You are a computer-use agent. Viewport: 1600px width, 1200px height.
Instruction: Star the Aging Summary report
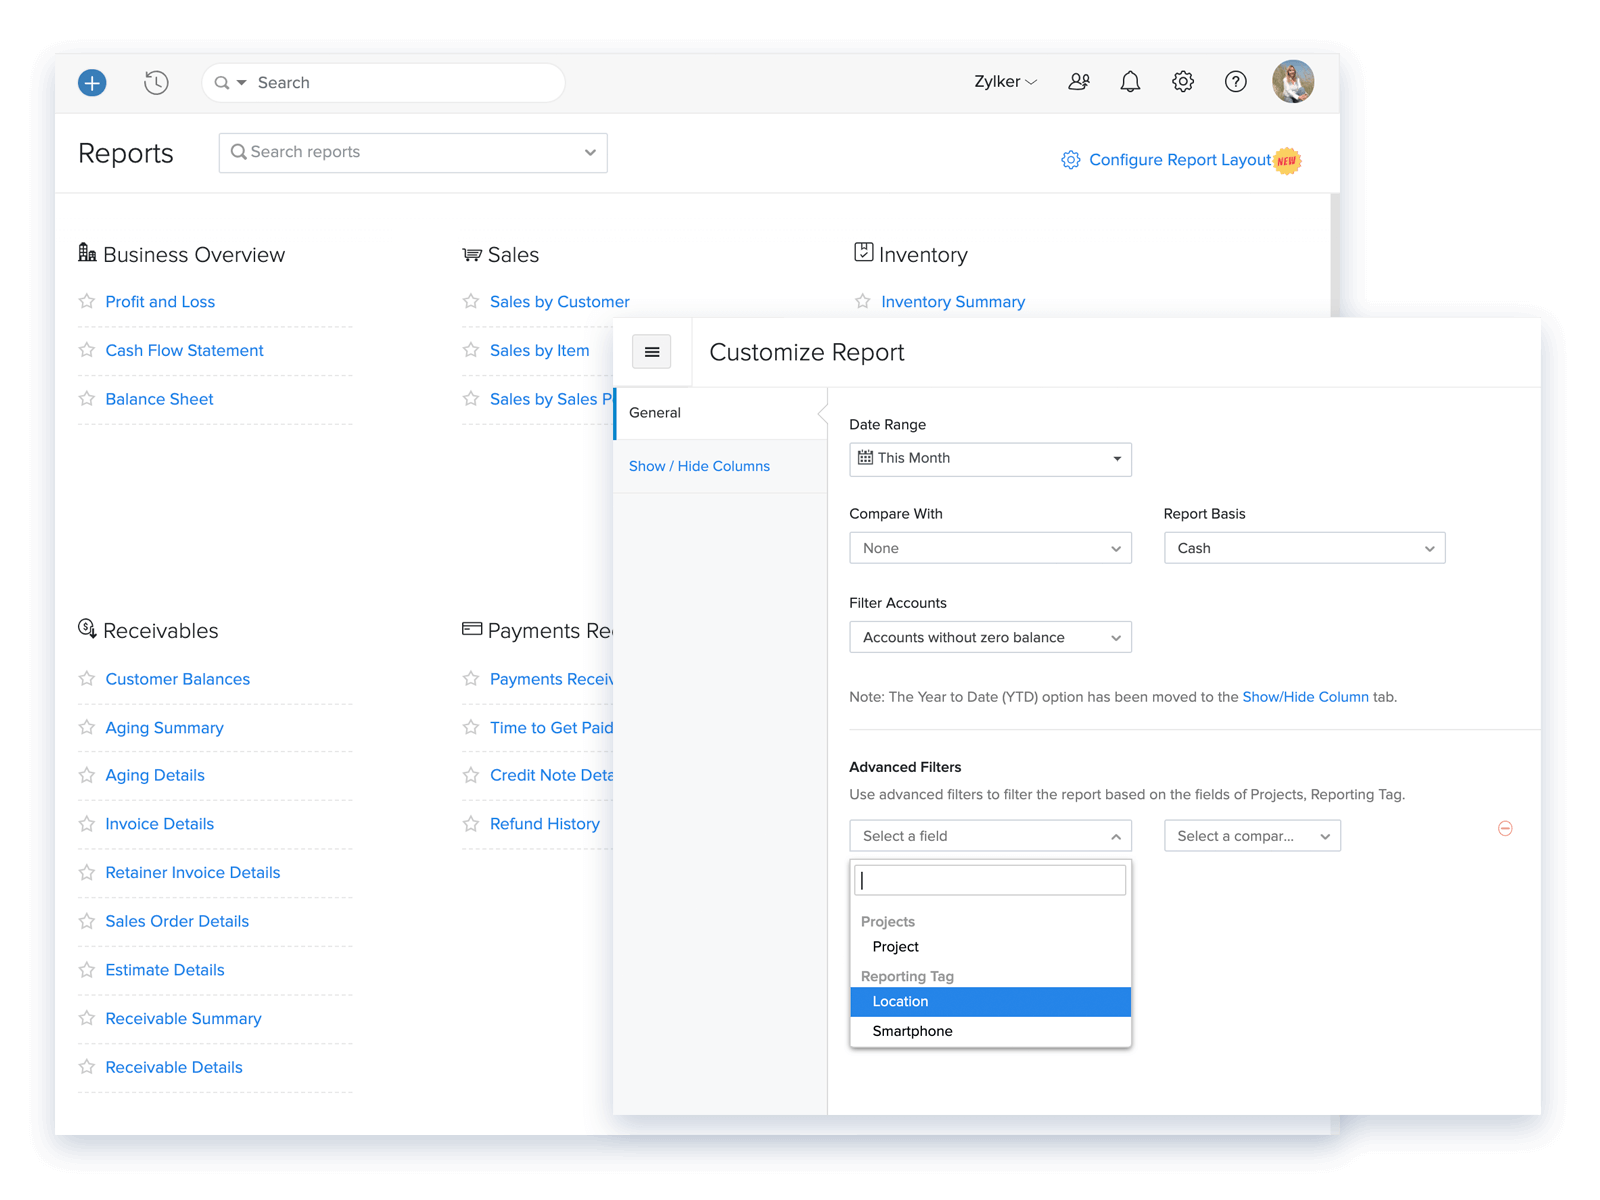point(87,727)
